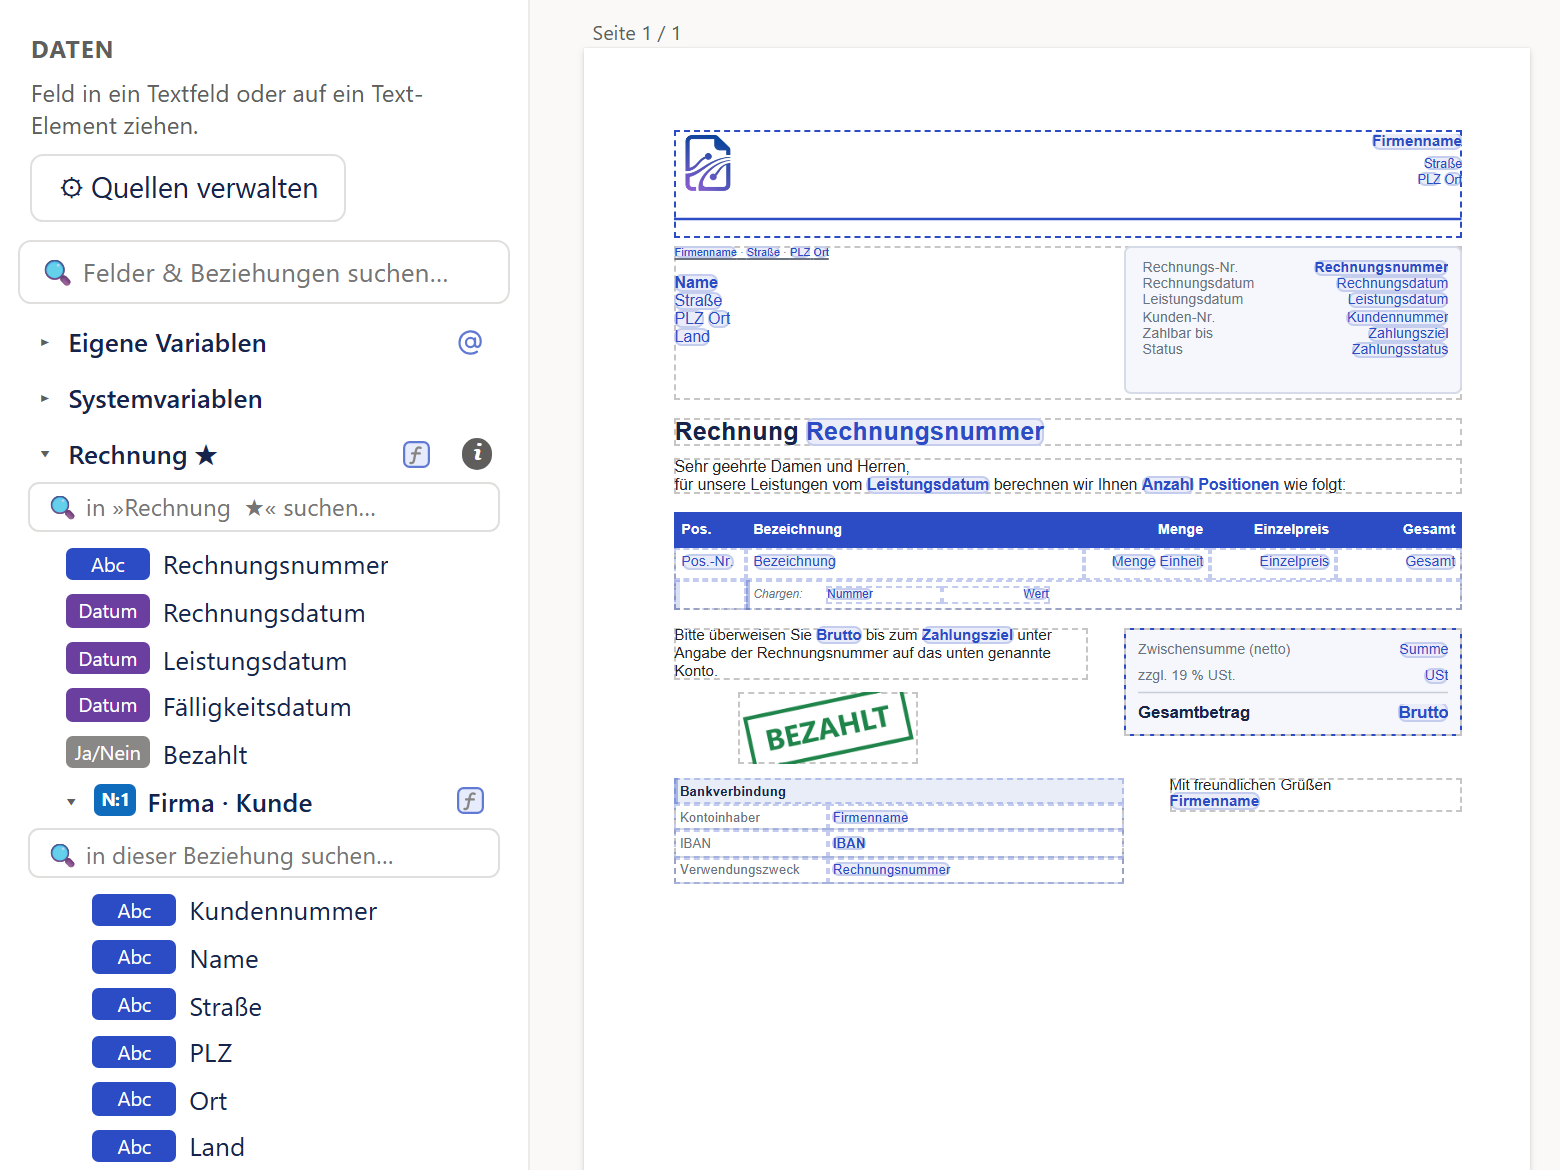Select the BEZAHLT stamp image
This screenshot has width=1560, height=1170.
[828, 728]
